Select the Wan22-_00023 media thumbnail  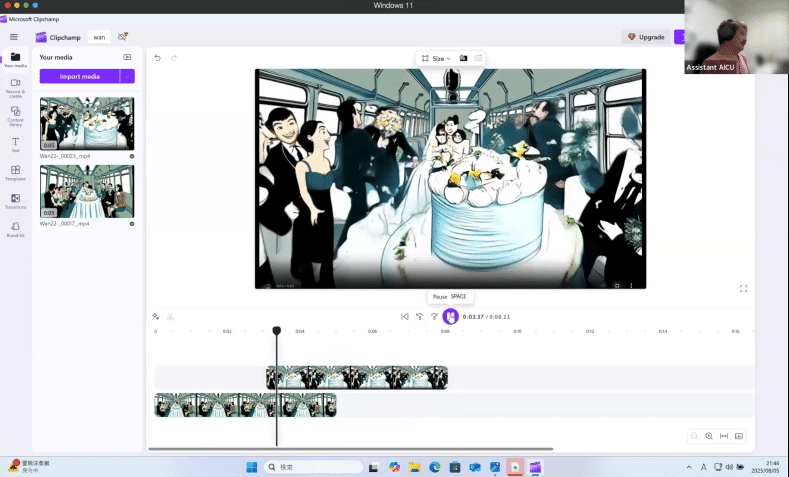[x=87, y=123]
